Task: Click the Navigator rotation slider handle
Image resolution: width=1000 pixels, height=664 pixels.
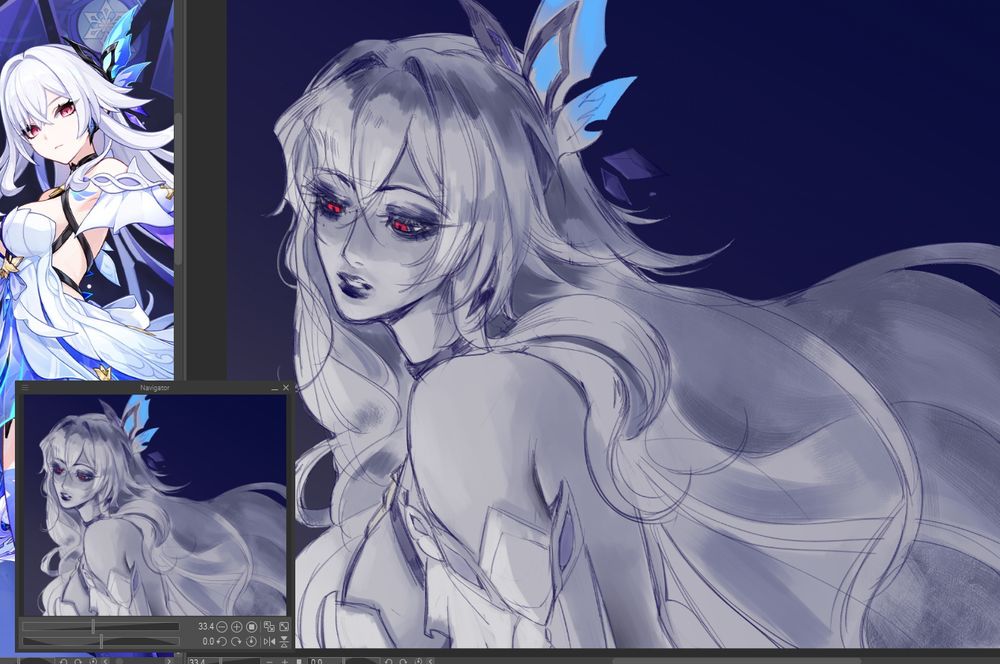Action: [101, 641]
